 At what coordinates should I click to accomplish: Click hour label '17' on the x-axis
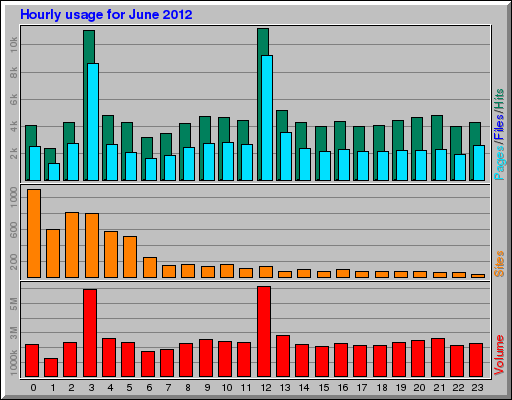(362, 388)
